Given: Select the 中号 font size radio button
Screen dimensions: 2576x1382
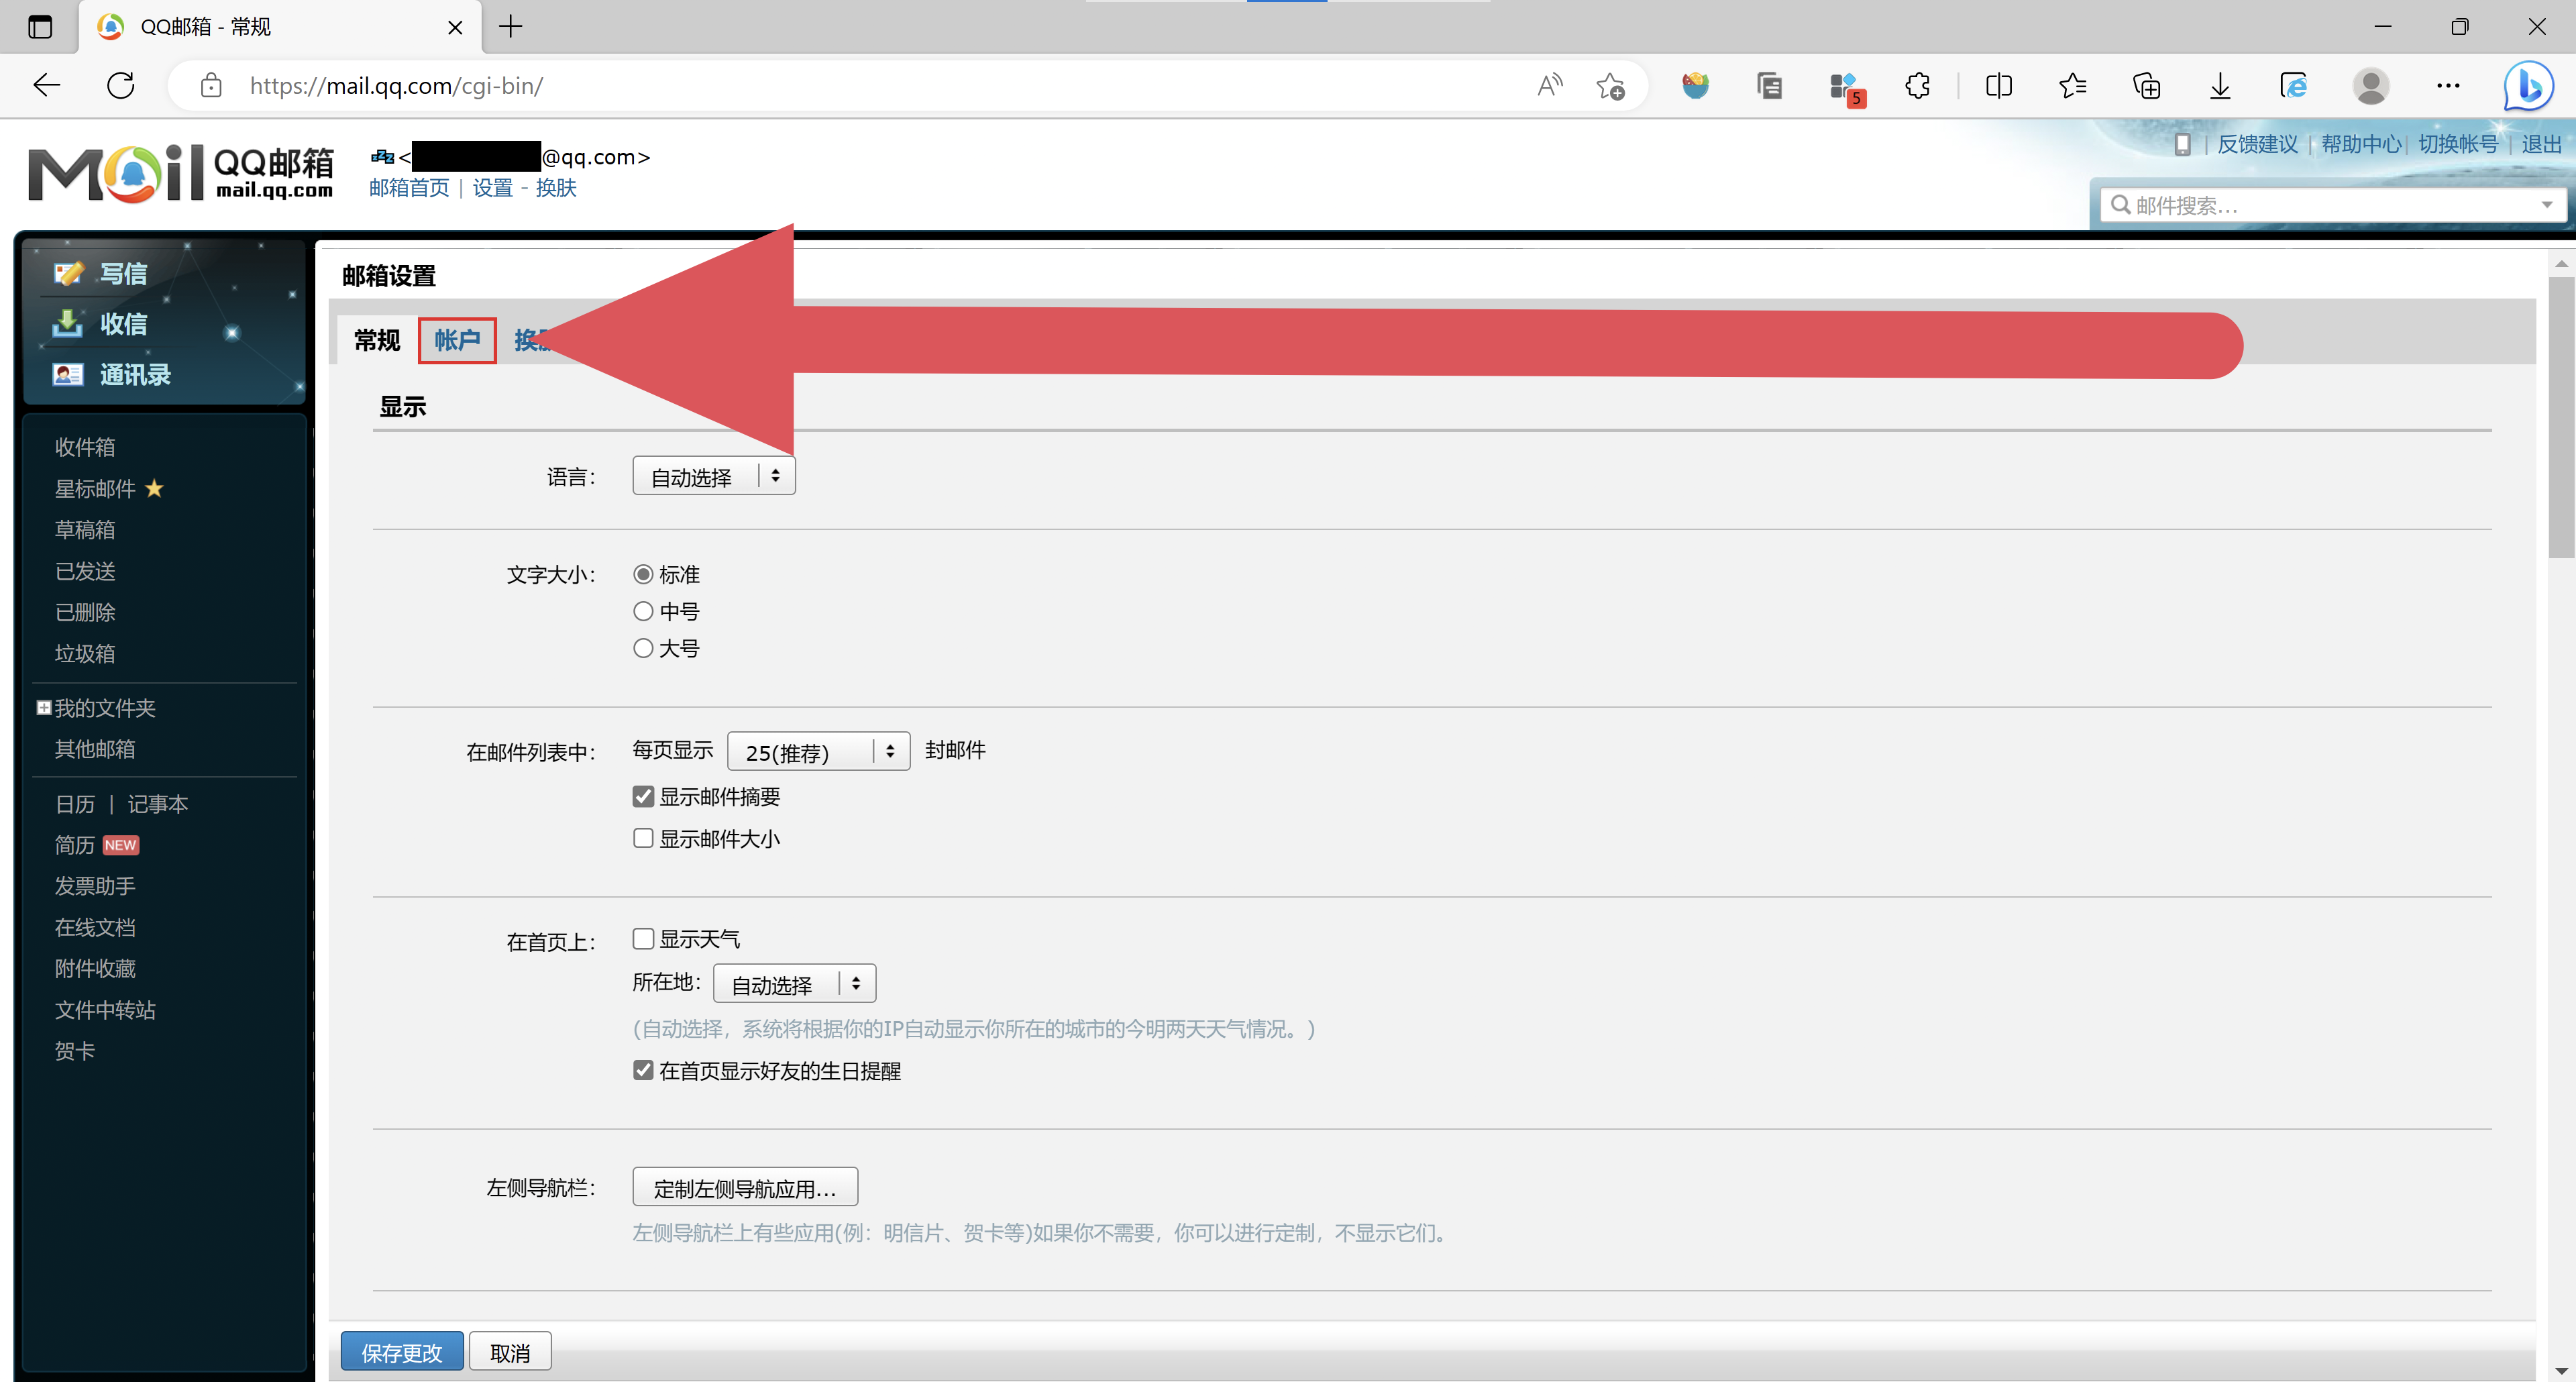Looking at the screenshot, I should [643, 610].
